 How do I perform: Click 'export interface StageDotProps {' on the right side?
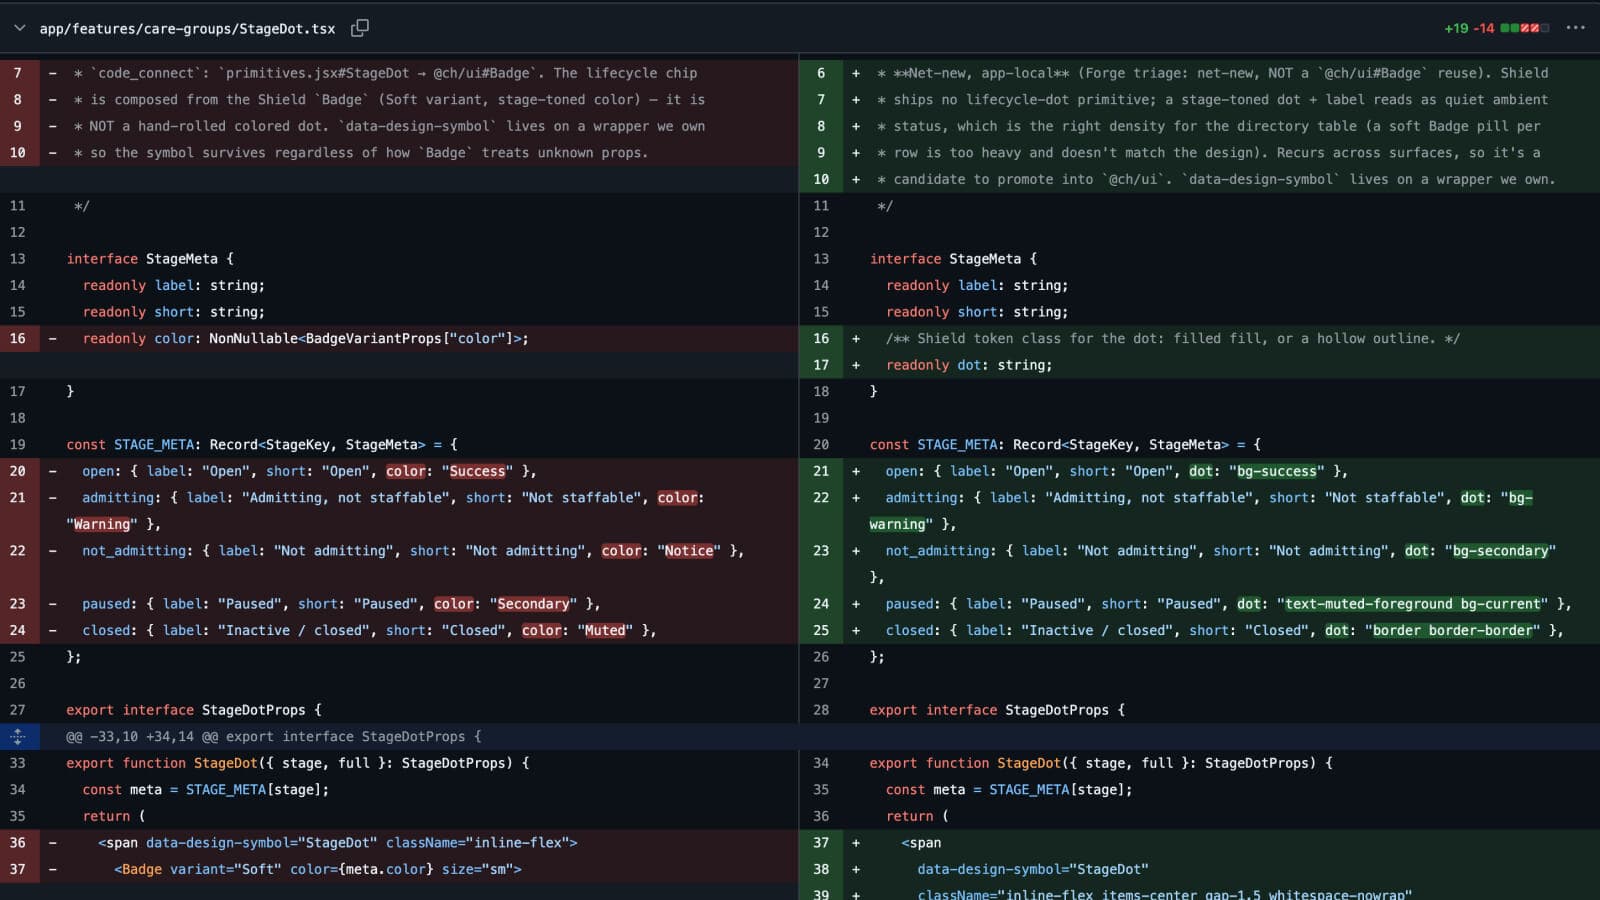click(x=997, y=710)
